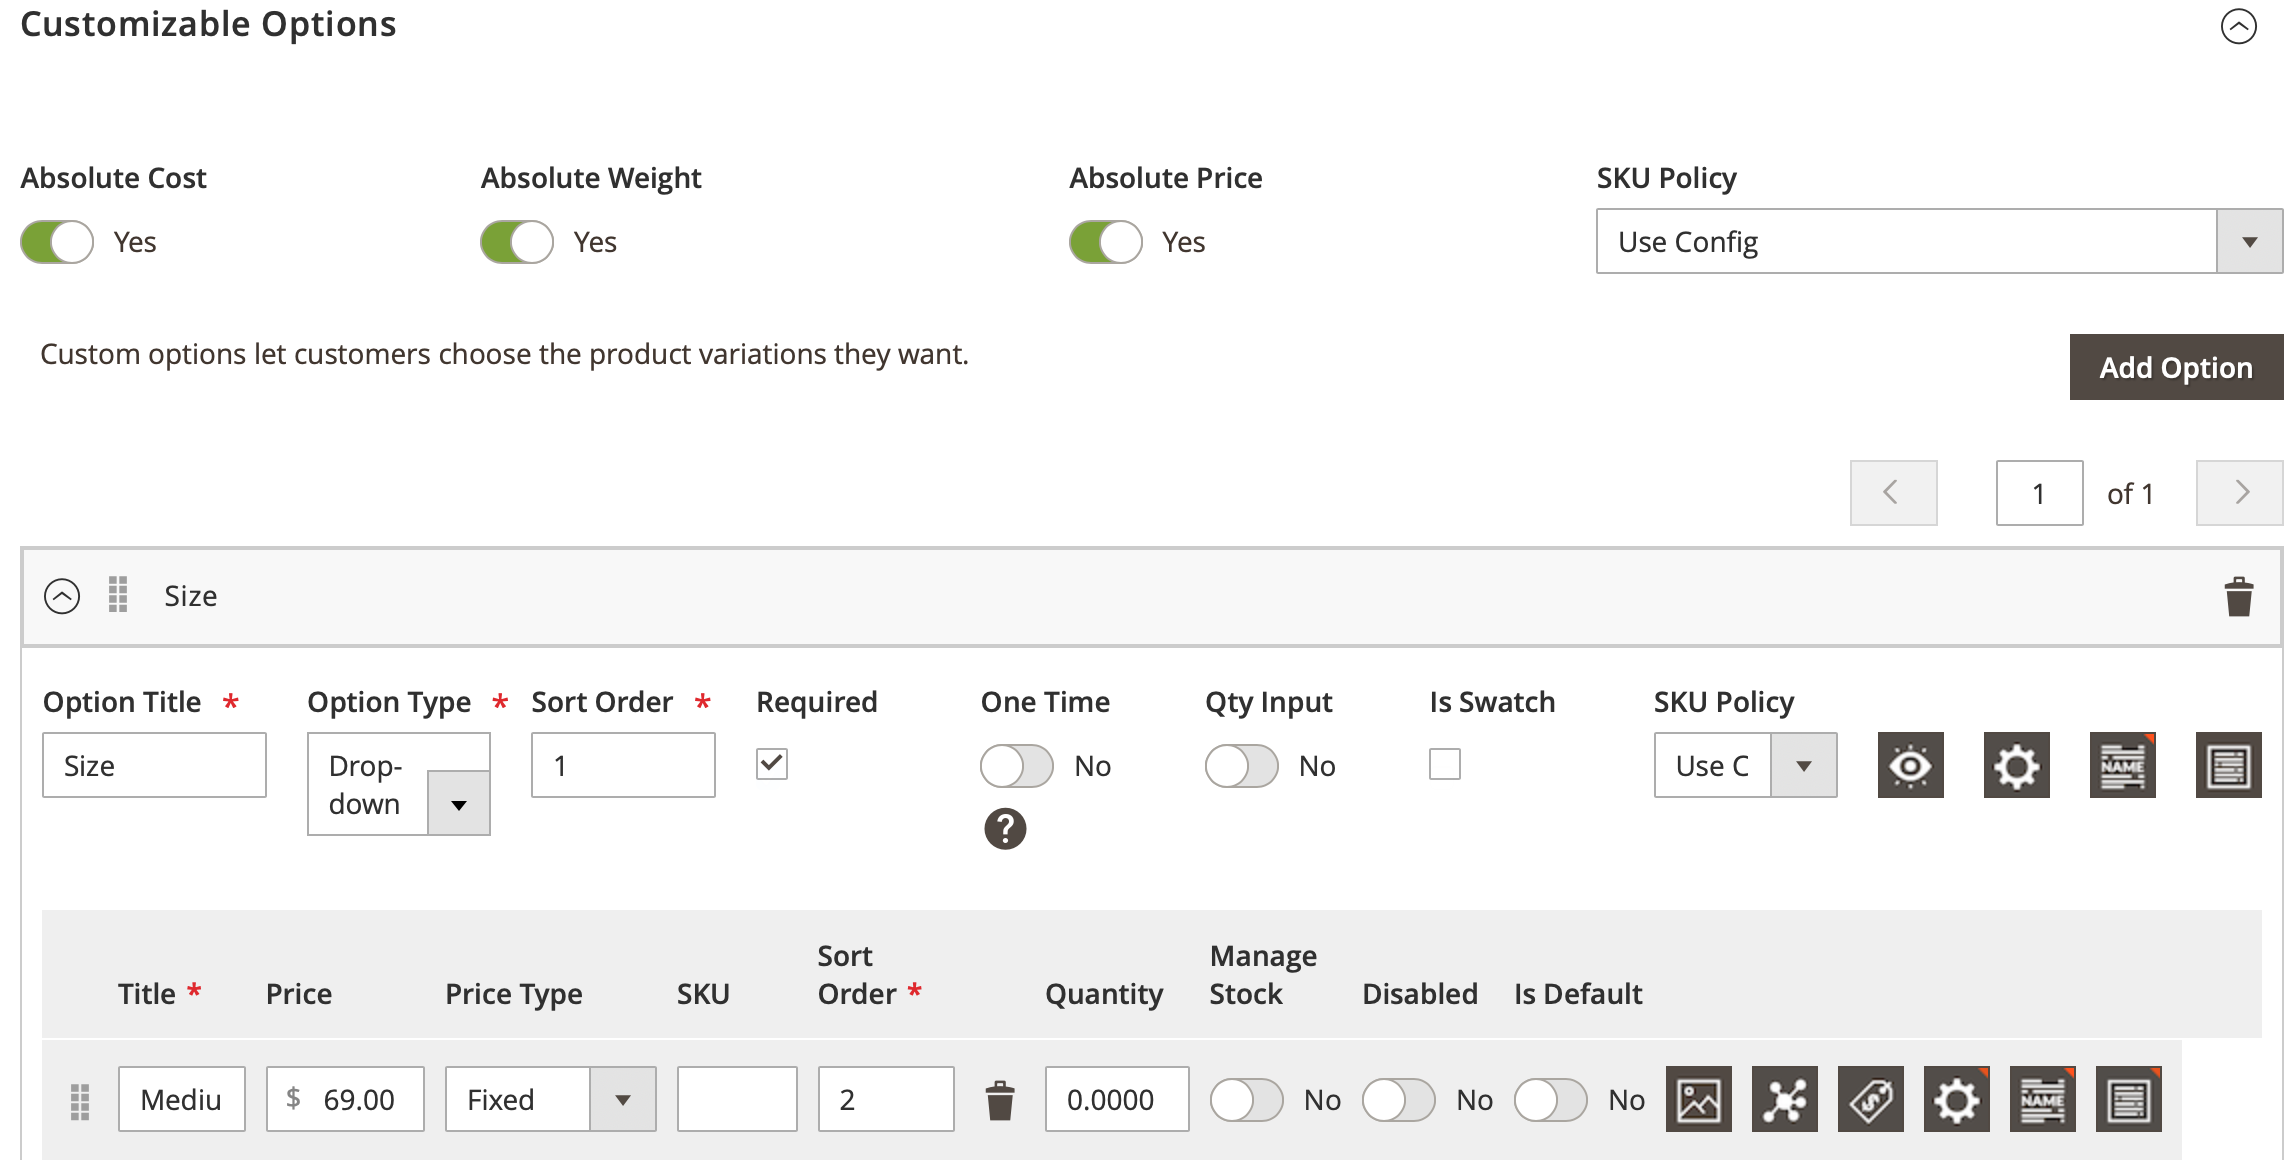Collapse the Customizable Options section
Screen dimensions: 2290x1160
(2238, 26)
